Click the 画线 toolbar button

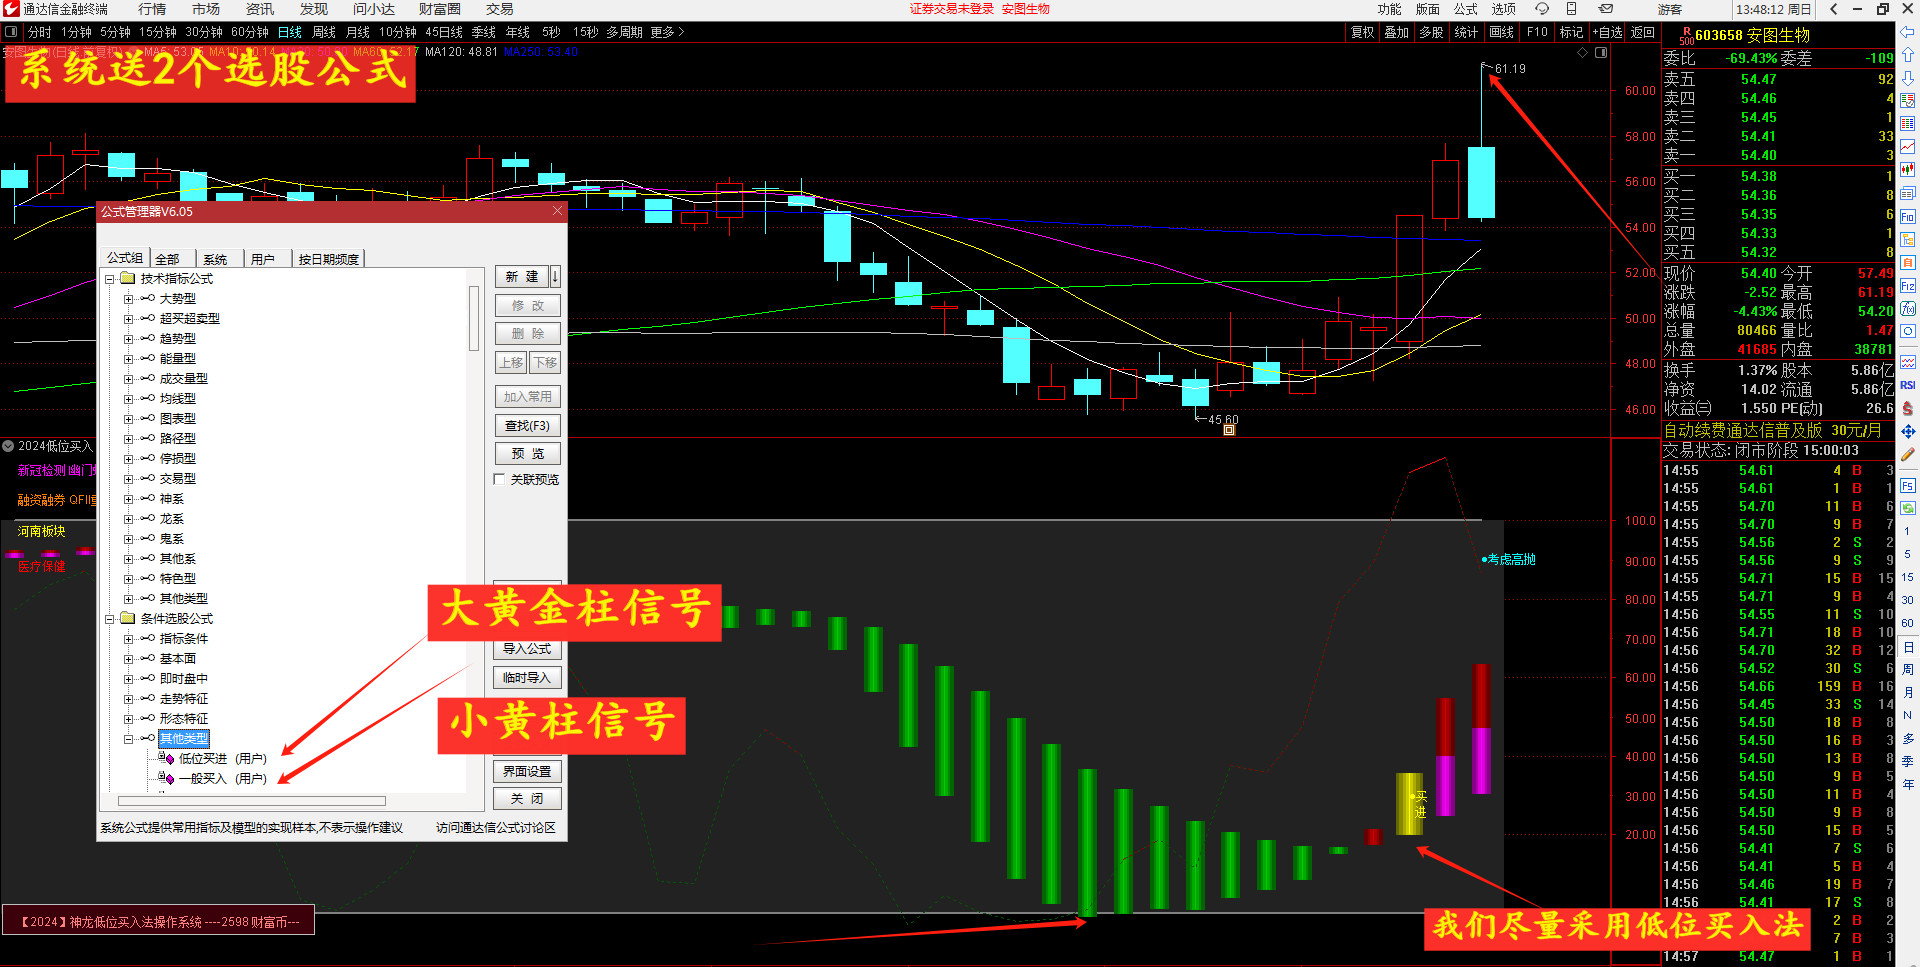click(x=1501, y=32)
